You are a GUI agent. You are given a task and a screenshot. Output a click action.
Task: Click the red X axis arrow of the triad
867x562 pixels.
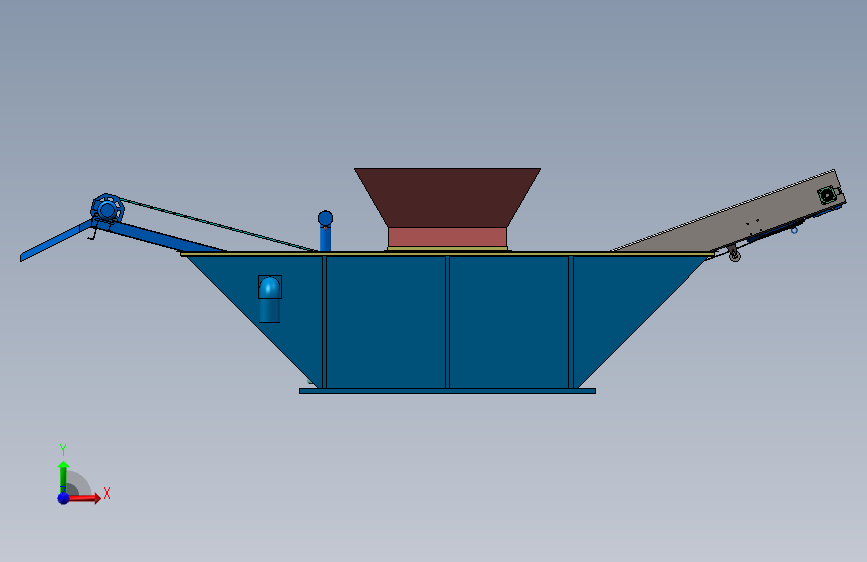(84, 498)
